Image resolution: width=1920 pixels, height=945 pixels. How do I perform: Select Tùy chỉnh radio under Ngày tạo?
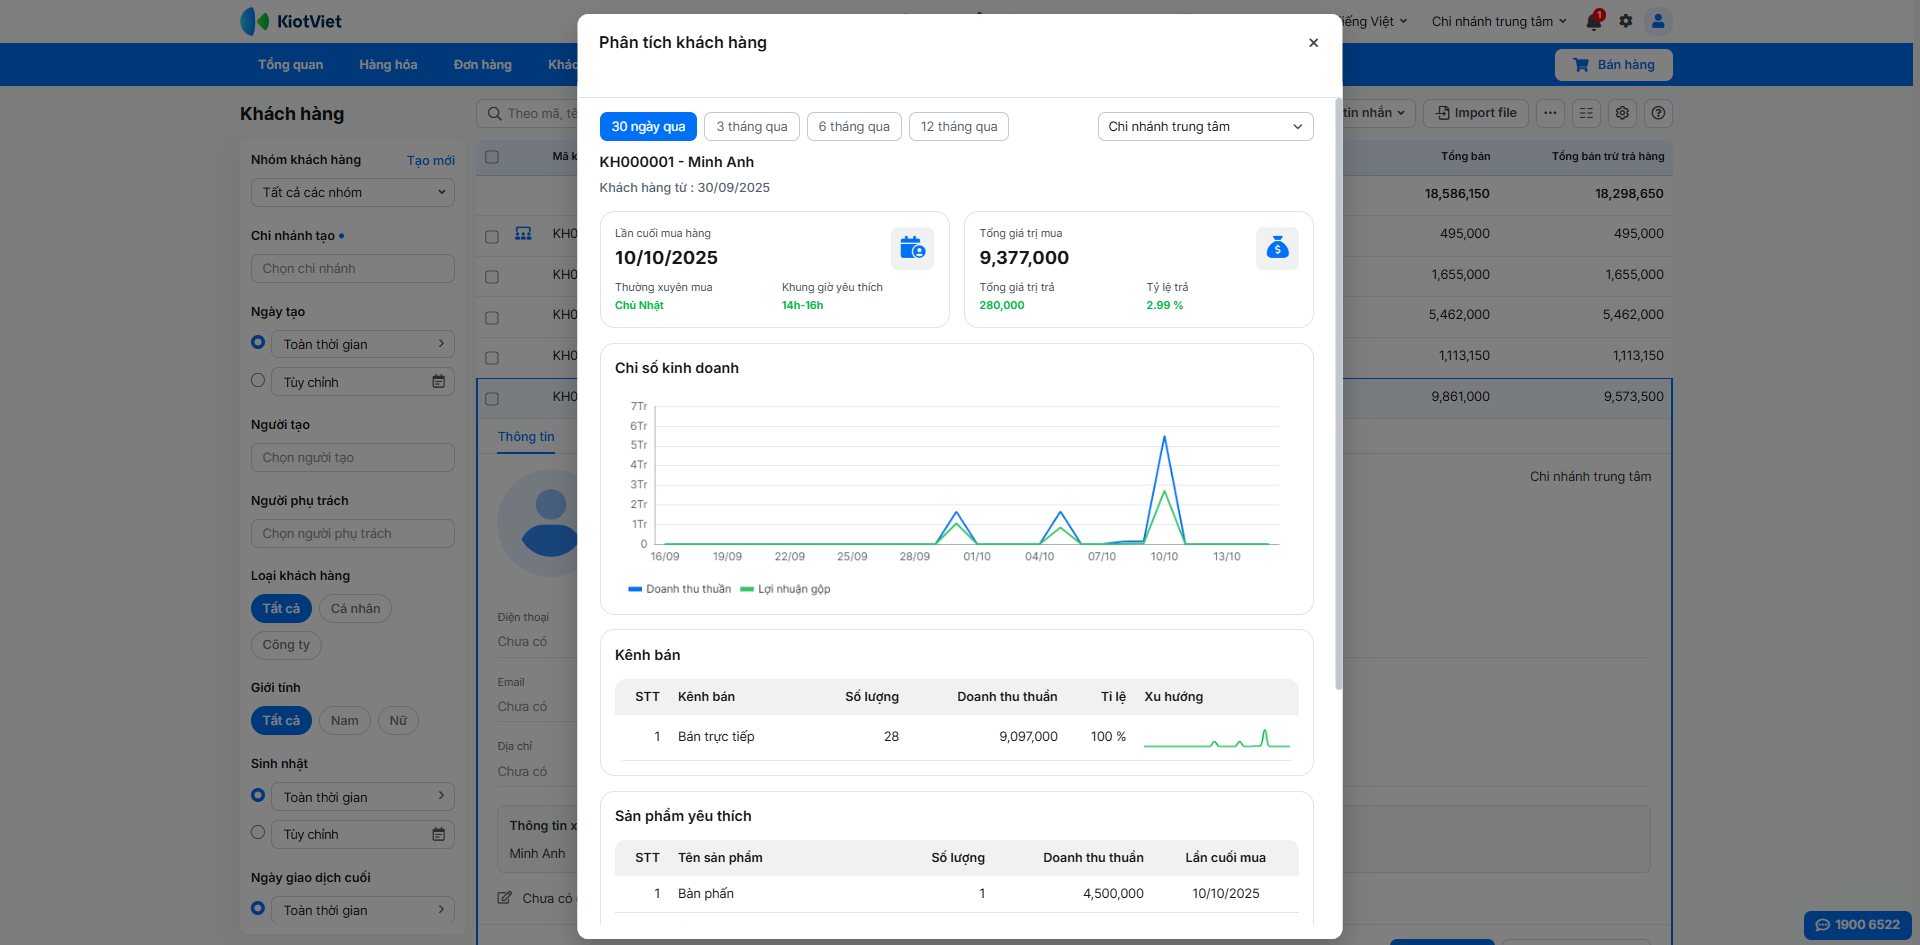point(258,381)
